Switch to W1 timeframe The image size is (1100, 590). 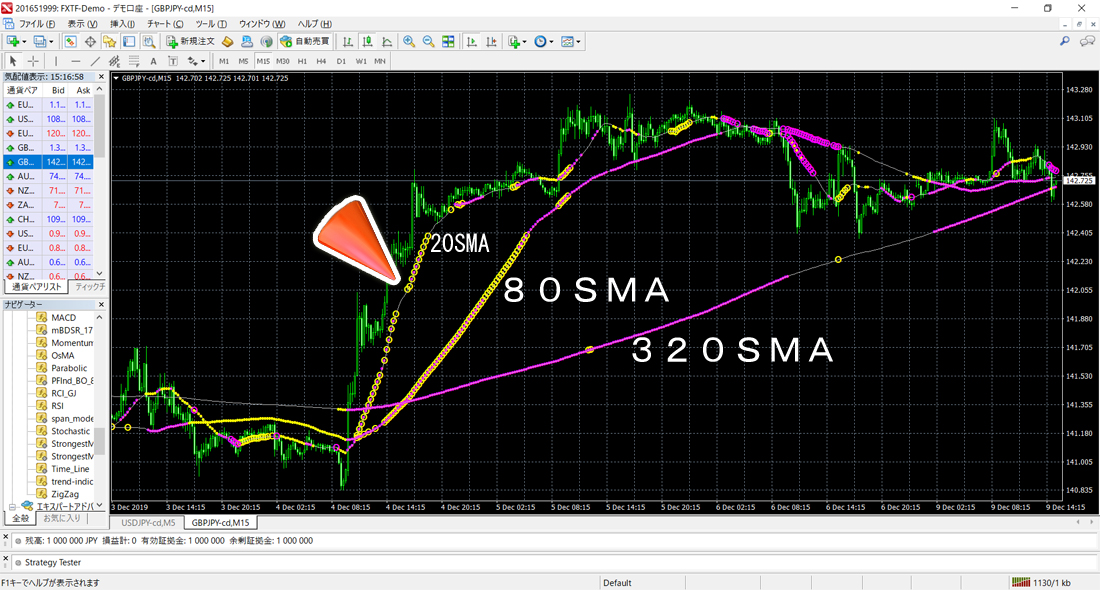click(x=361, y=61)
